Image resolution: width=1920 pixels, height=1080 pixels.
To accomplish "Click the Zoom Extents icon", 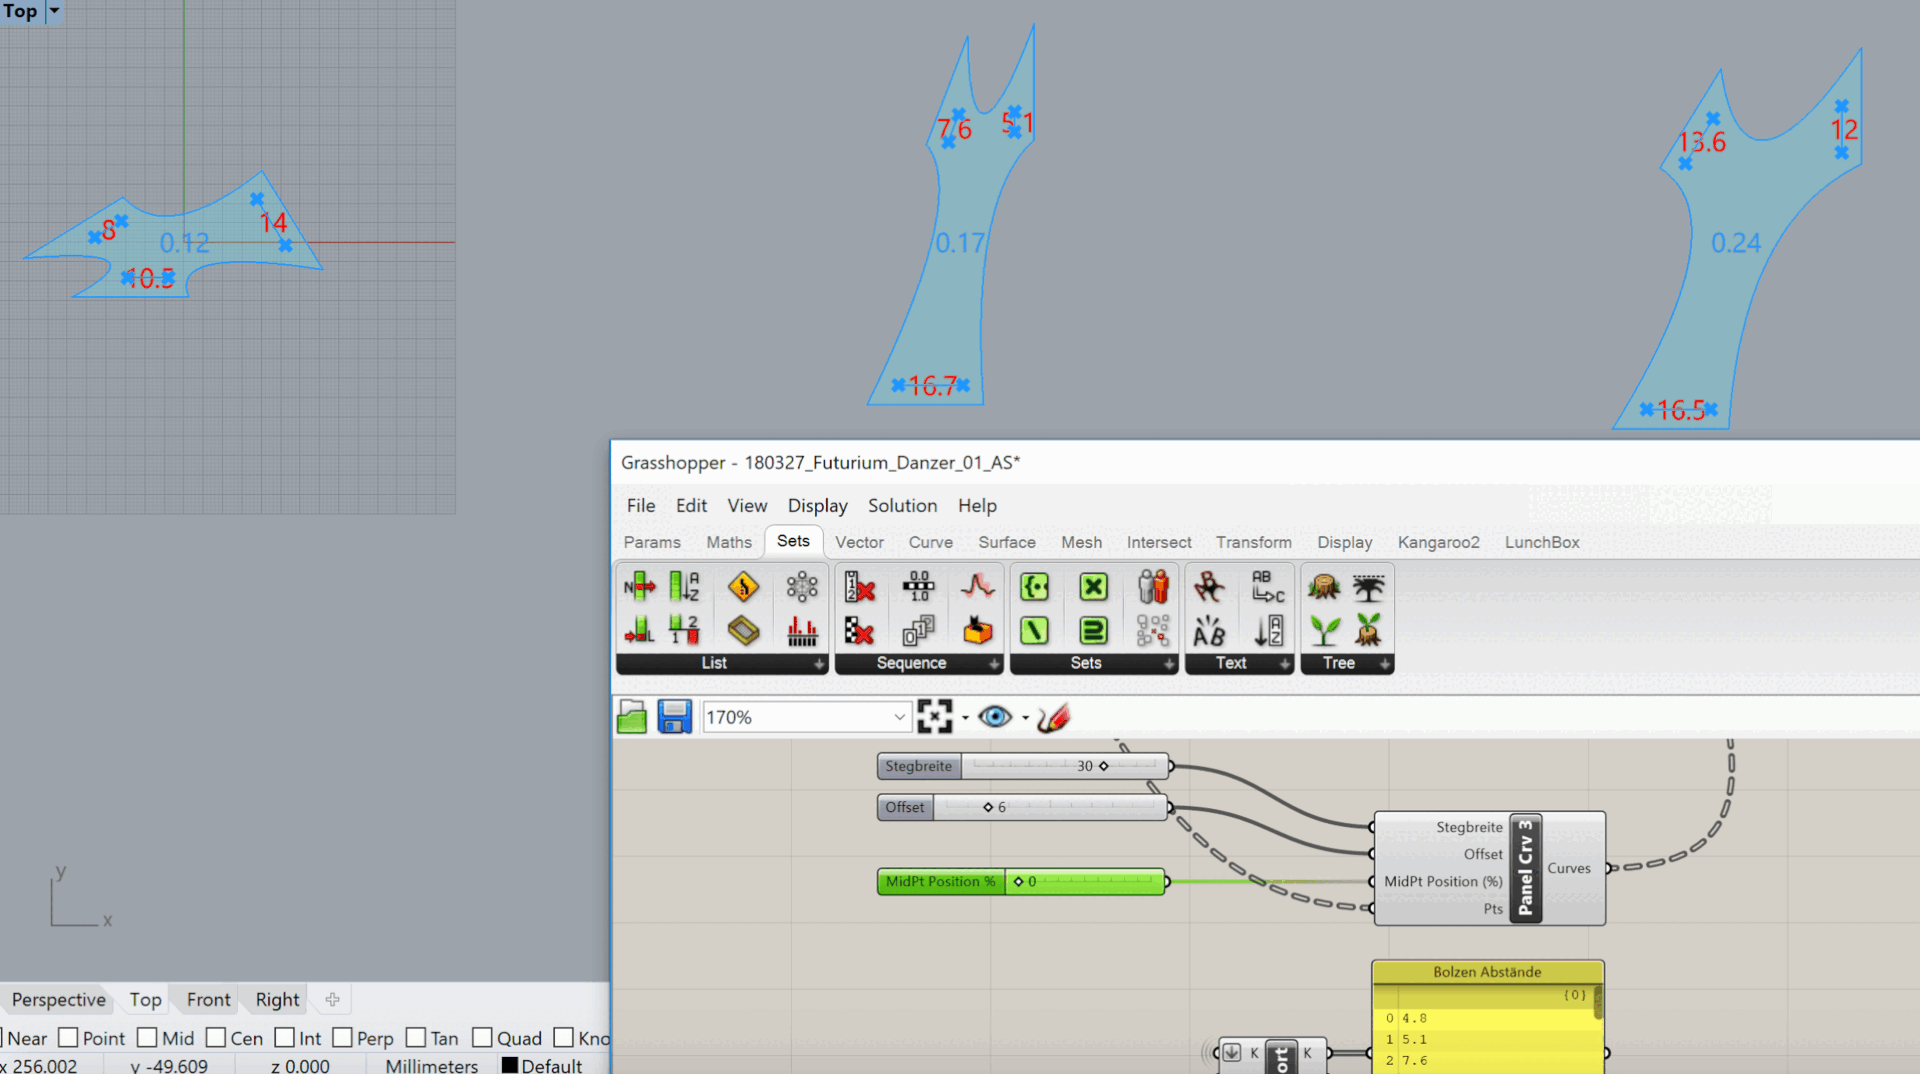I will click(934, 717).
